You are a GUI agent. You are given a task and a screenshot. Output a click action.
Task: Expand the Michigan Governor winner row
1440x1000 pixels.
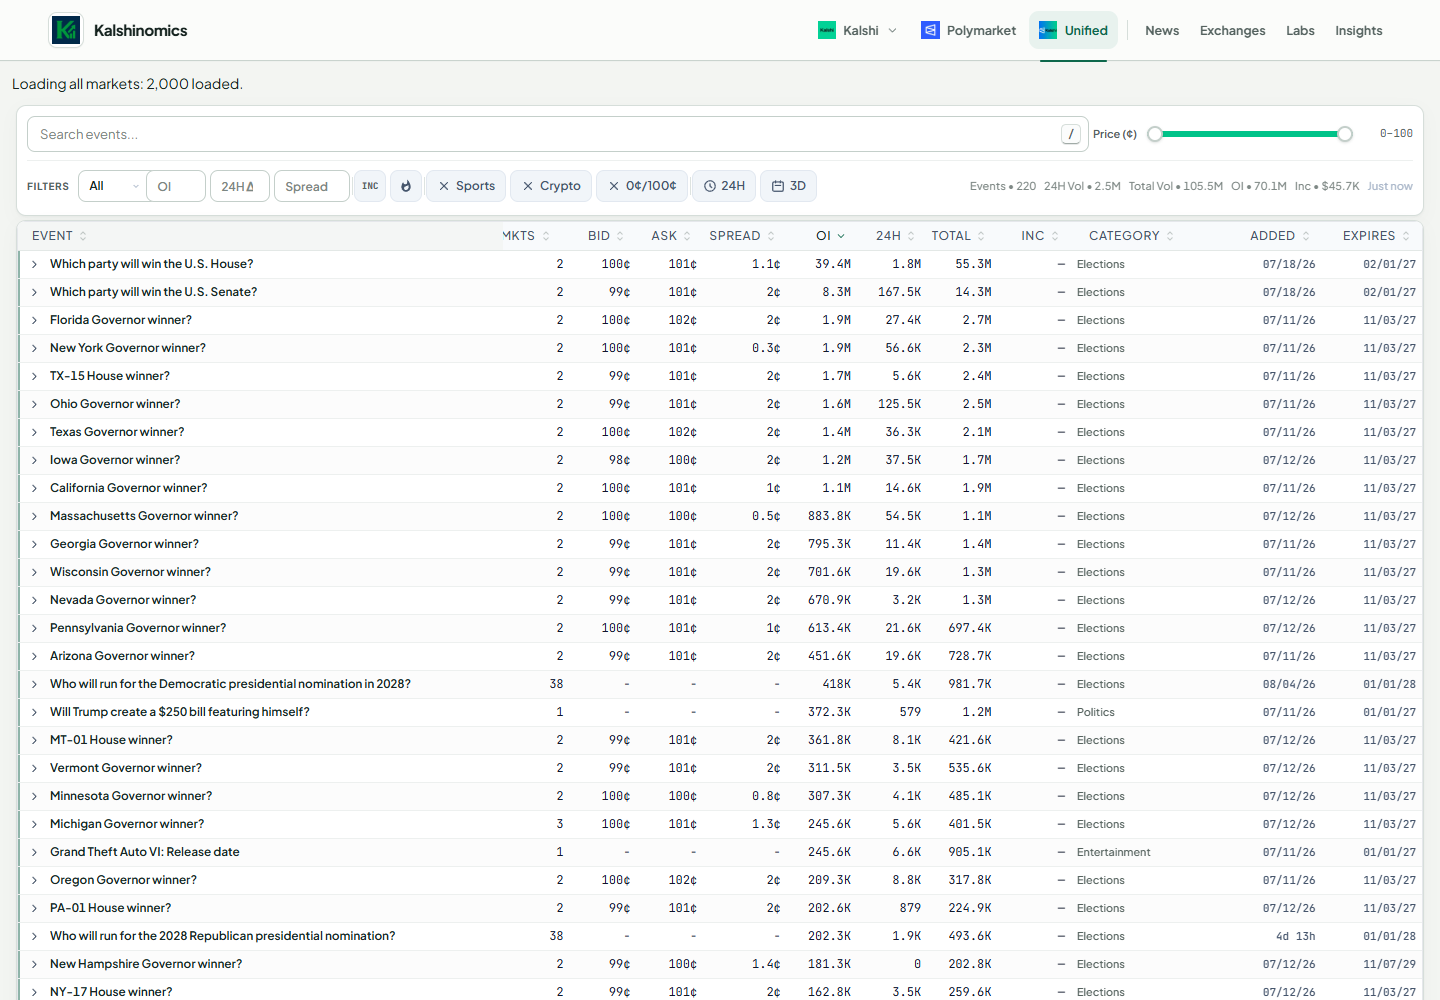click(34, 824)
